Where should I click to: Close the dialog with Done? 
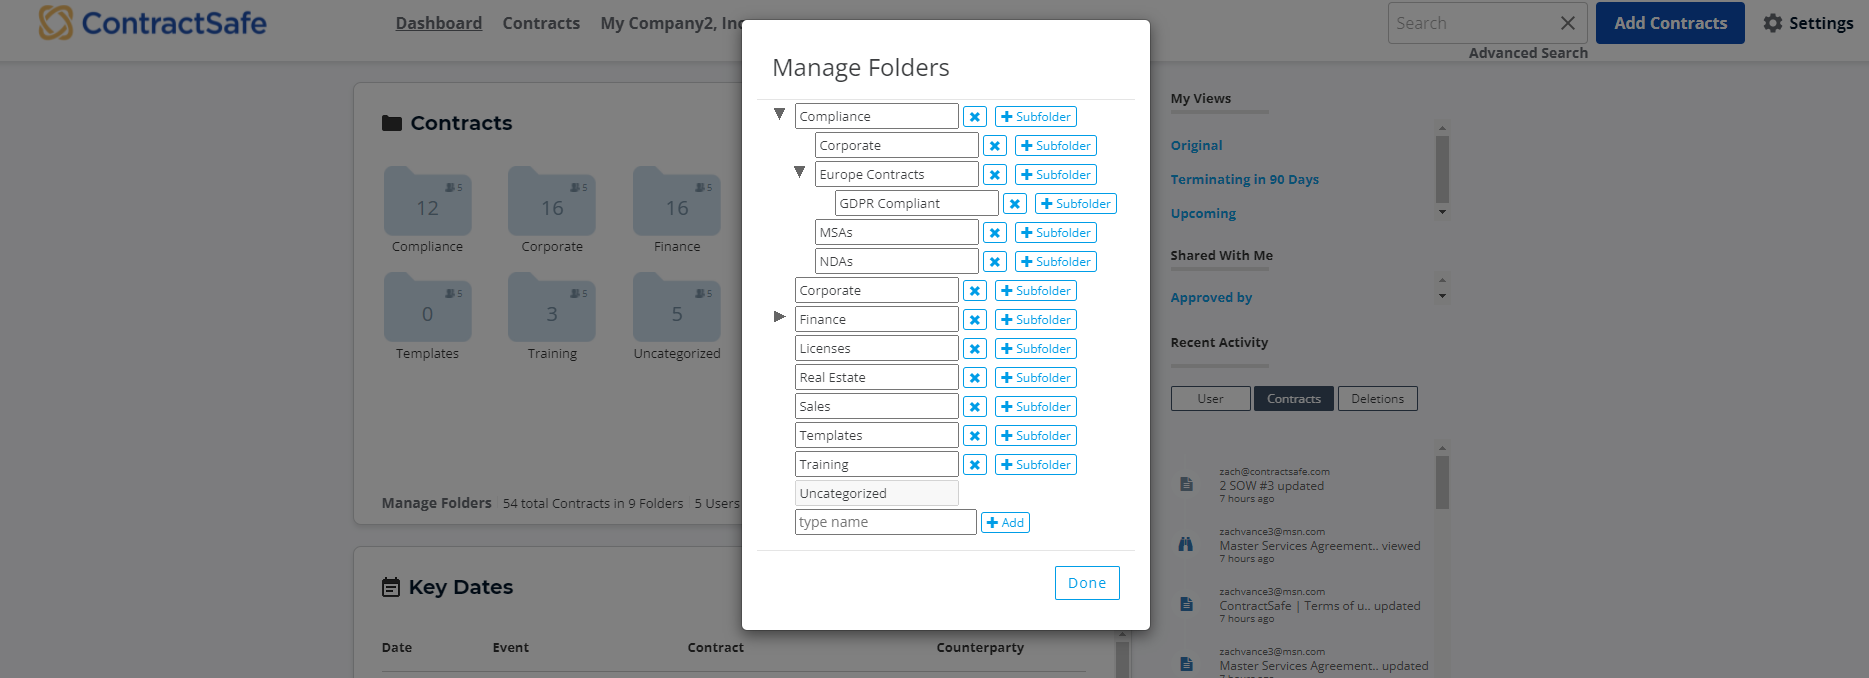(1087, 583)
